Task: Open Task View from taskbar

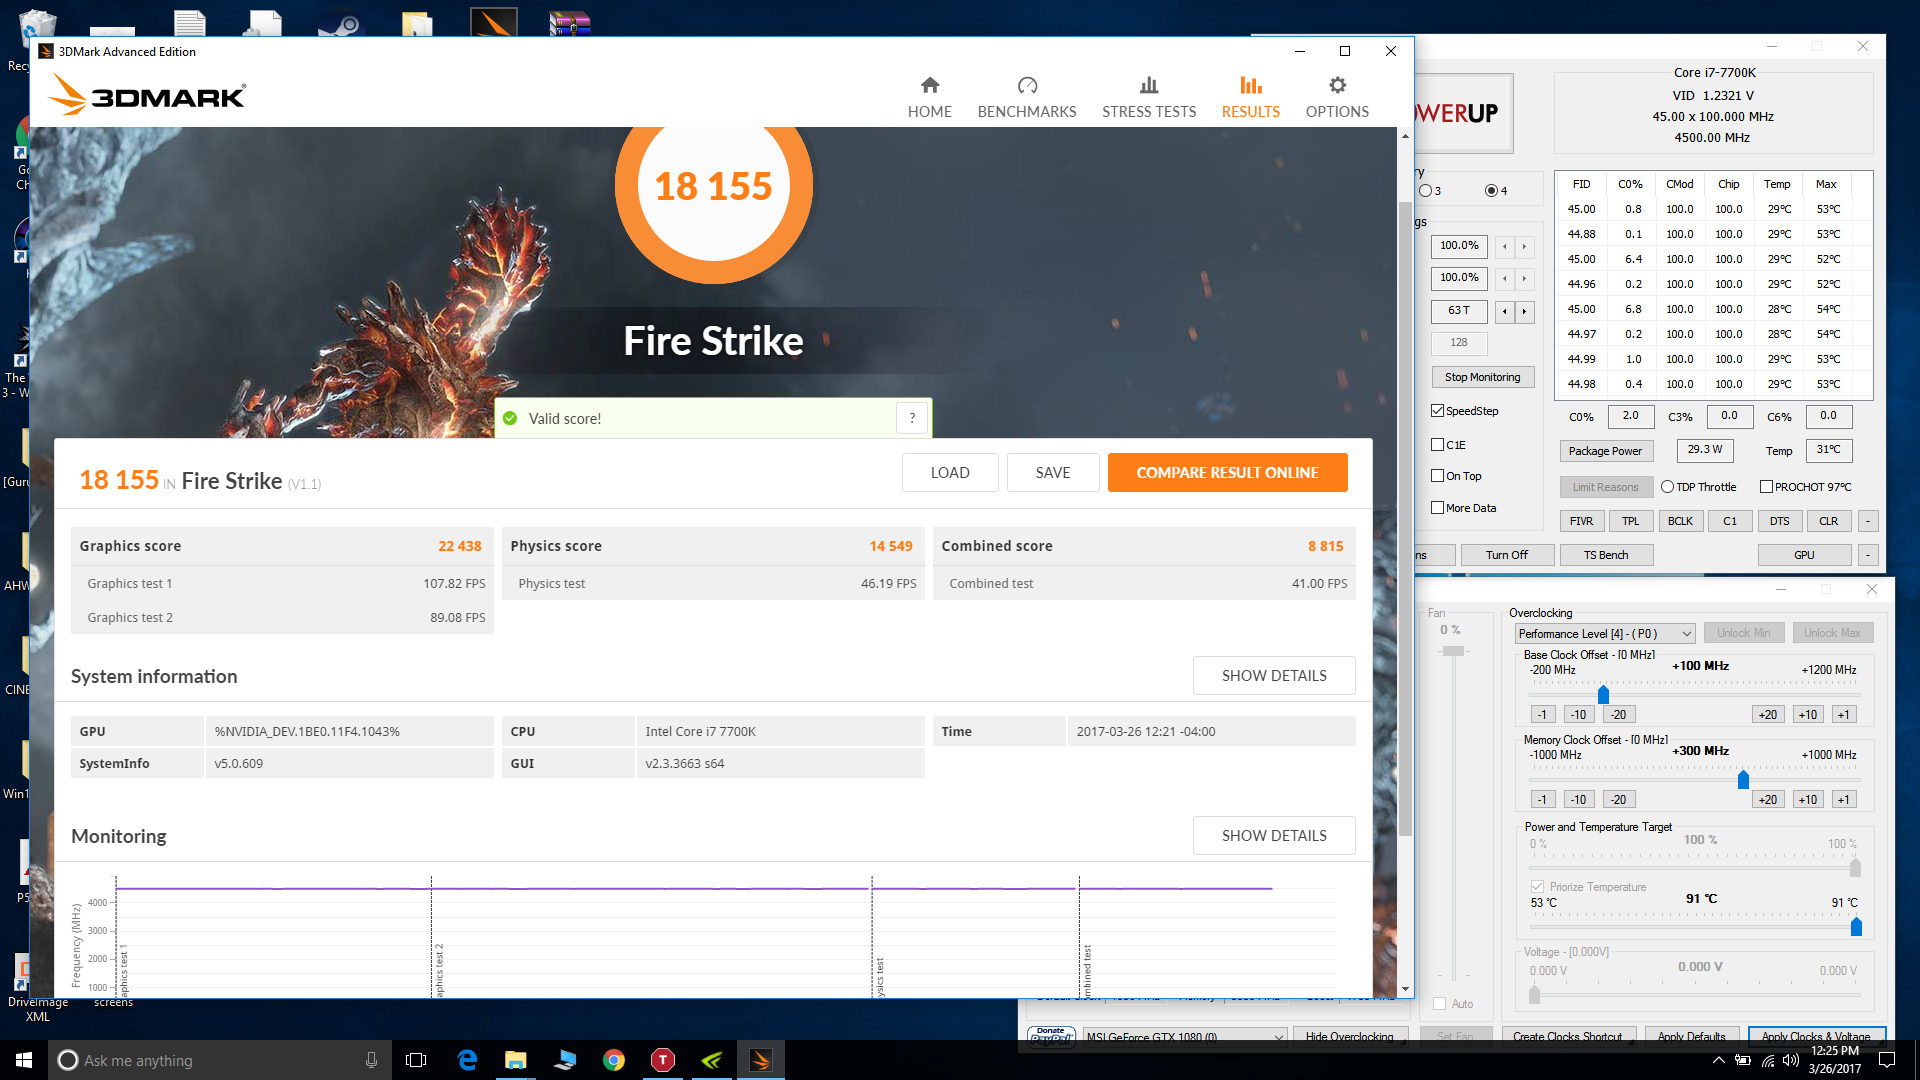Action: click(x=416, y=1060)
